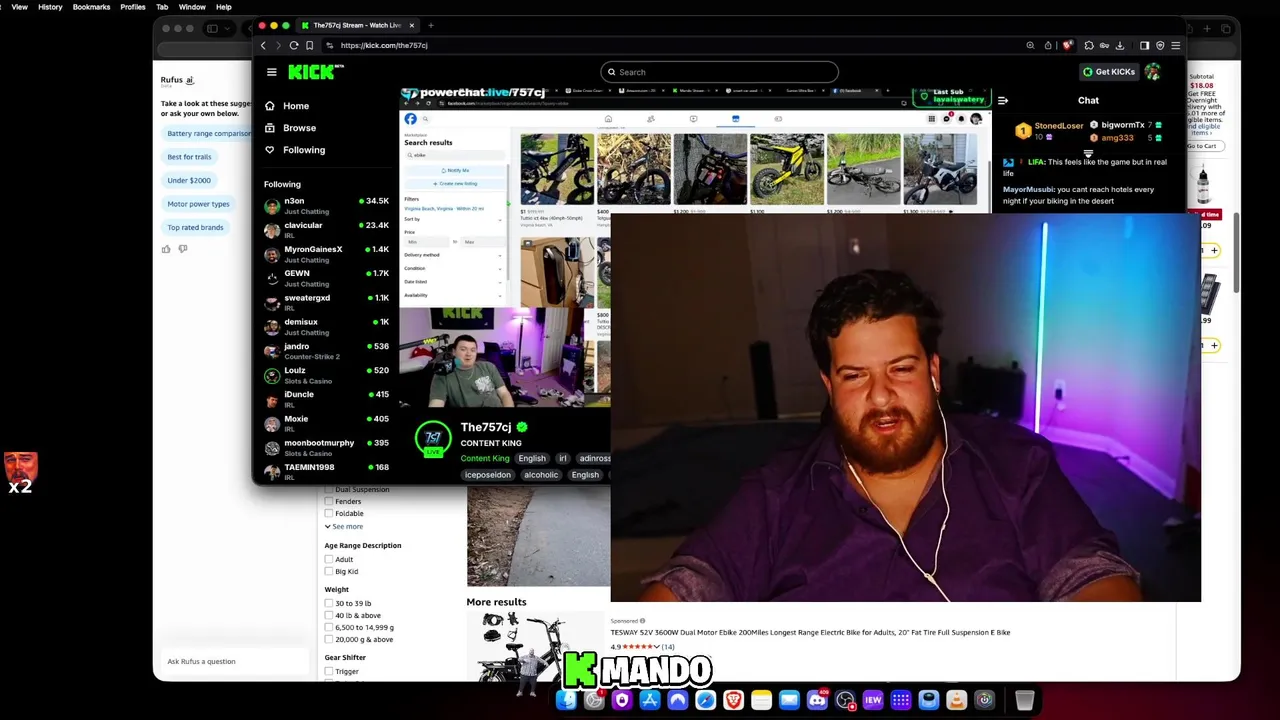The width and height of the screenshot is (1280, 720).
Task: Select Battery range comparison Rufus suggestion
Action: (x=208, y=133)
